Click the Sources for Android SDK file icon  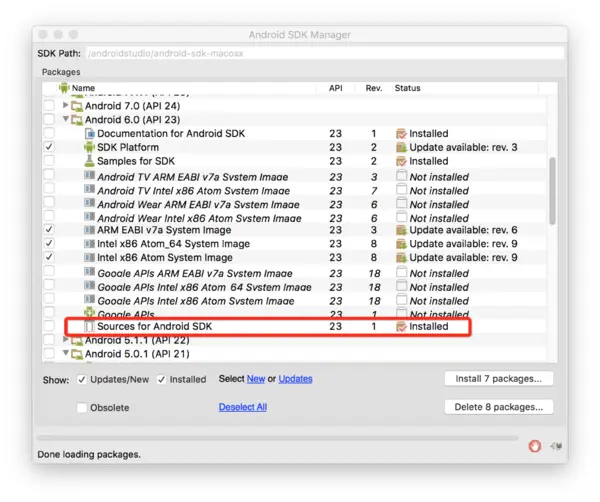click(x=89, y=326)
